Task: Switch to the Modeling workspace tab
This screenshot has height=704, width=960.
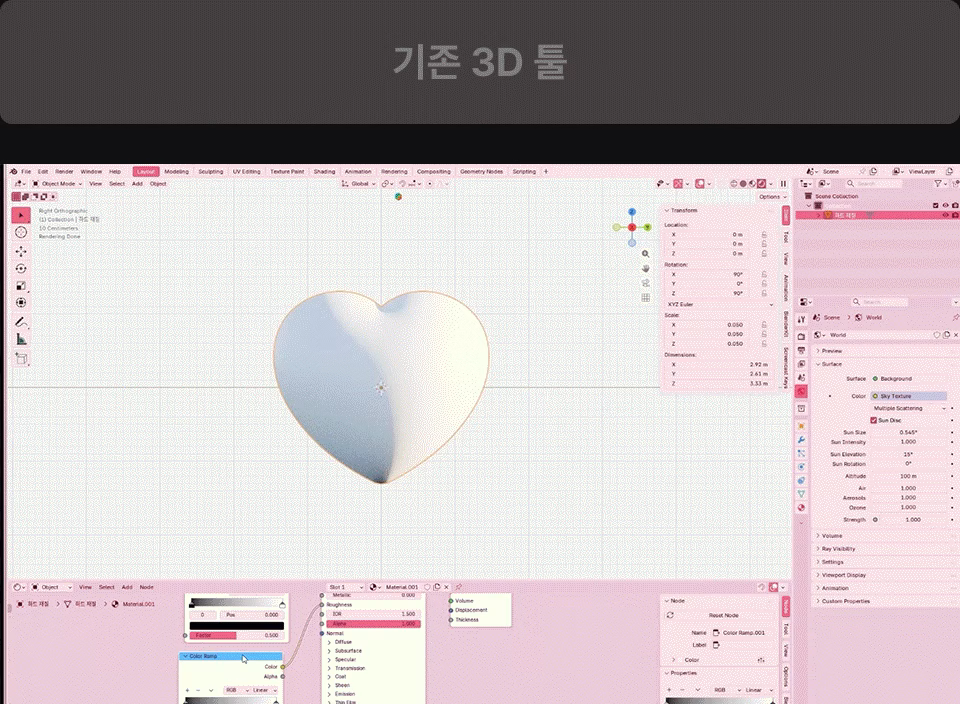Action: [176, 171]
